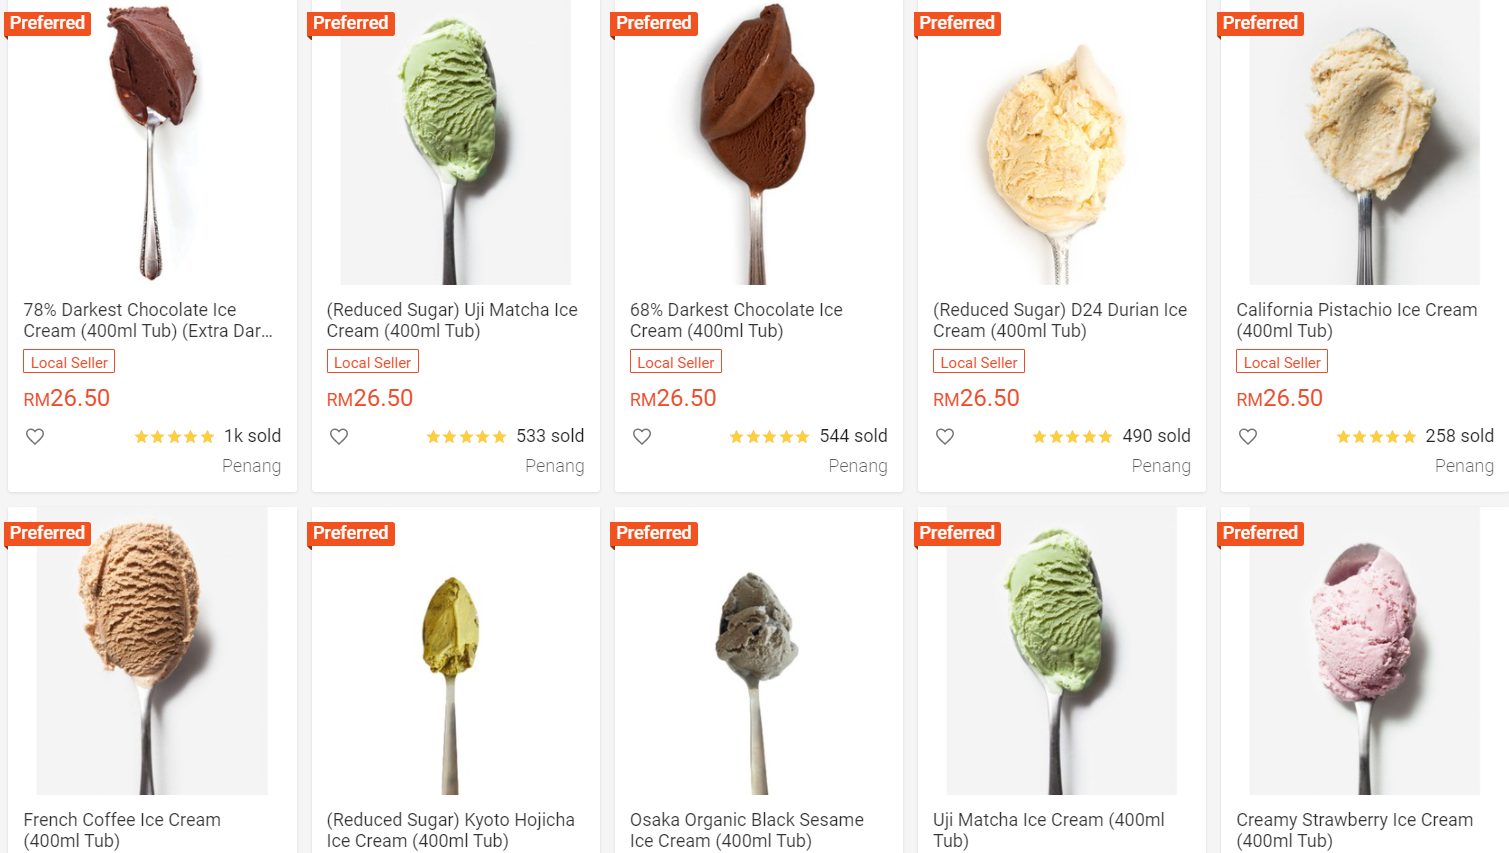Click Preferred badge on French Coffee card

pyautogui.click(x=48, y=533)
